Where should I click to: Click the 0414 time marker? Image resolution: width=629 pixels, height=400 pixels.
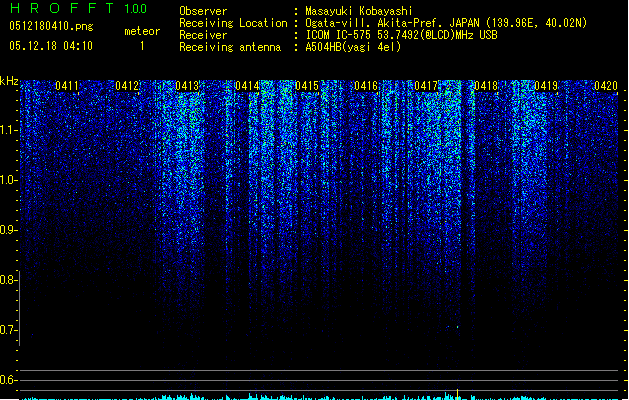coord(247,86)
